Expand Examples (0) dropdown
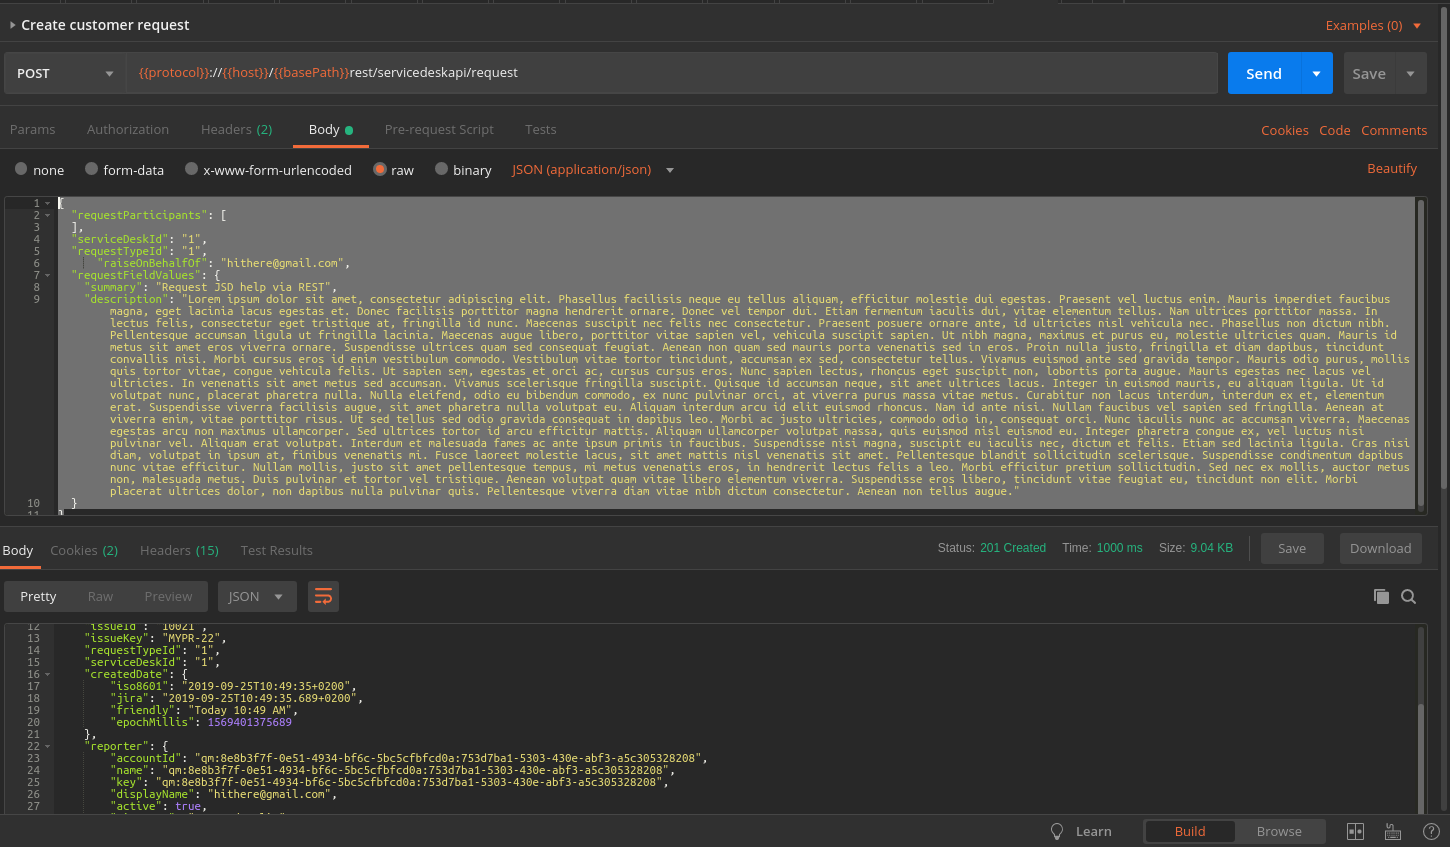The image size is (1450, 847). tap(1373, 26)
